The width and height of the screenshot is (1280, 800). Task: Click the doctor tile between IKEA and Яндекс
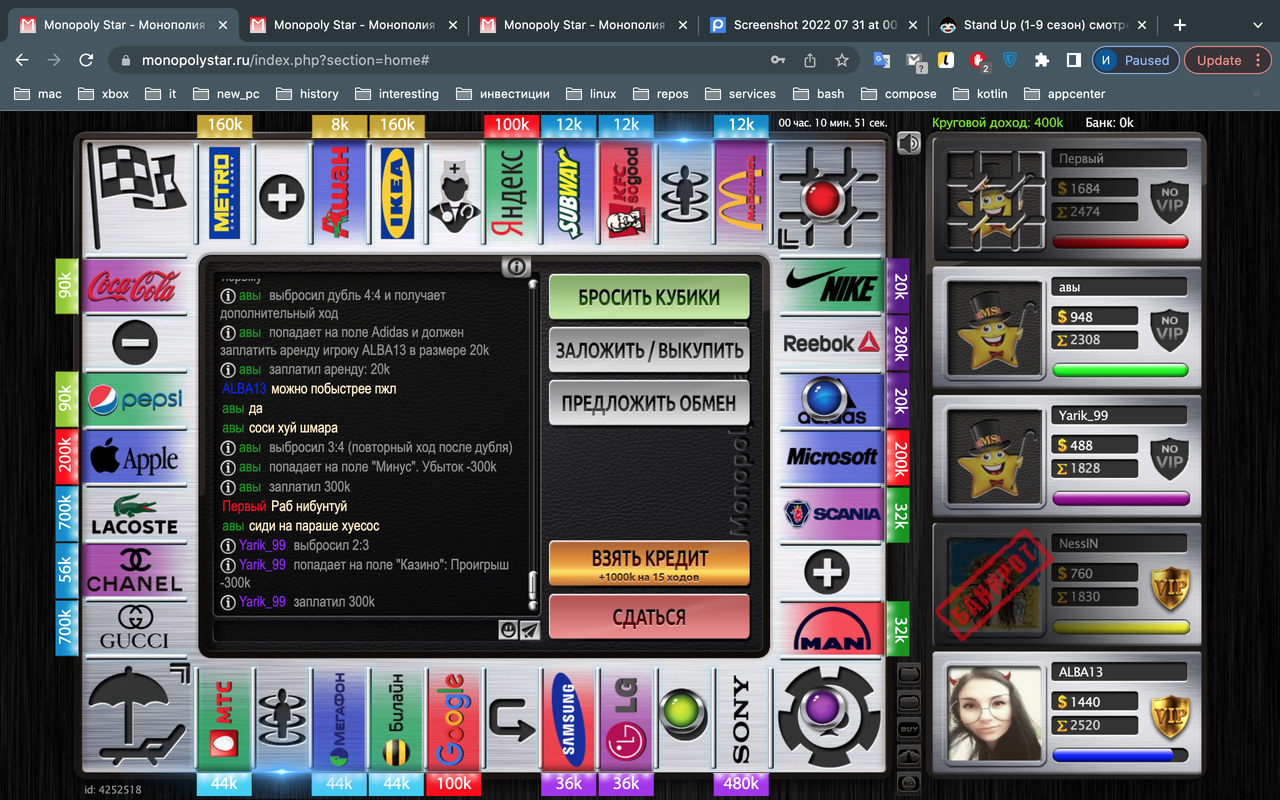[x=453, y=193]
